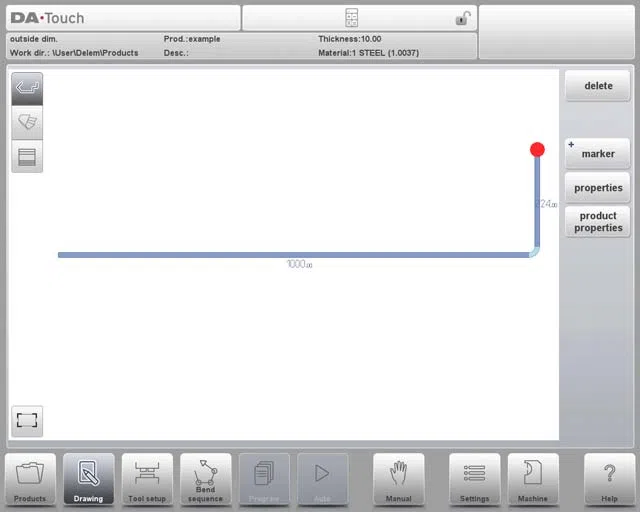Click the delete button
This screenshot has height=512, width=640.
point(598,86)
